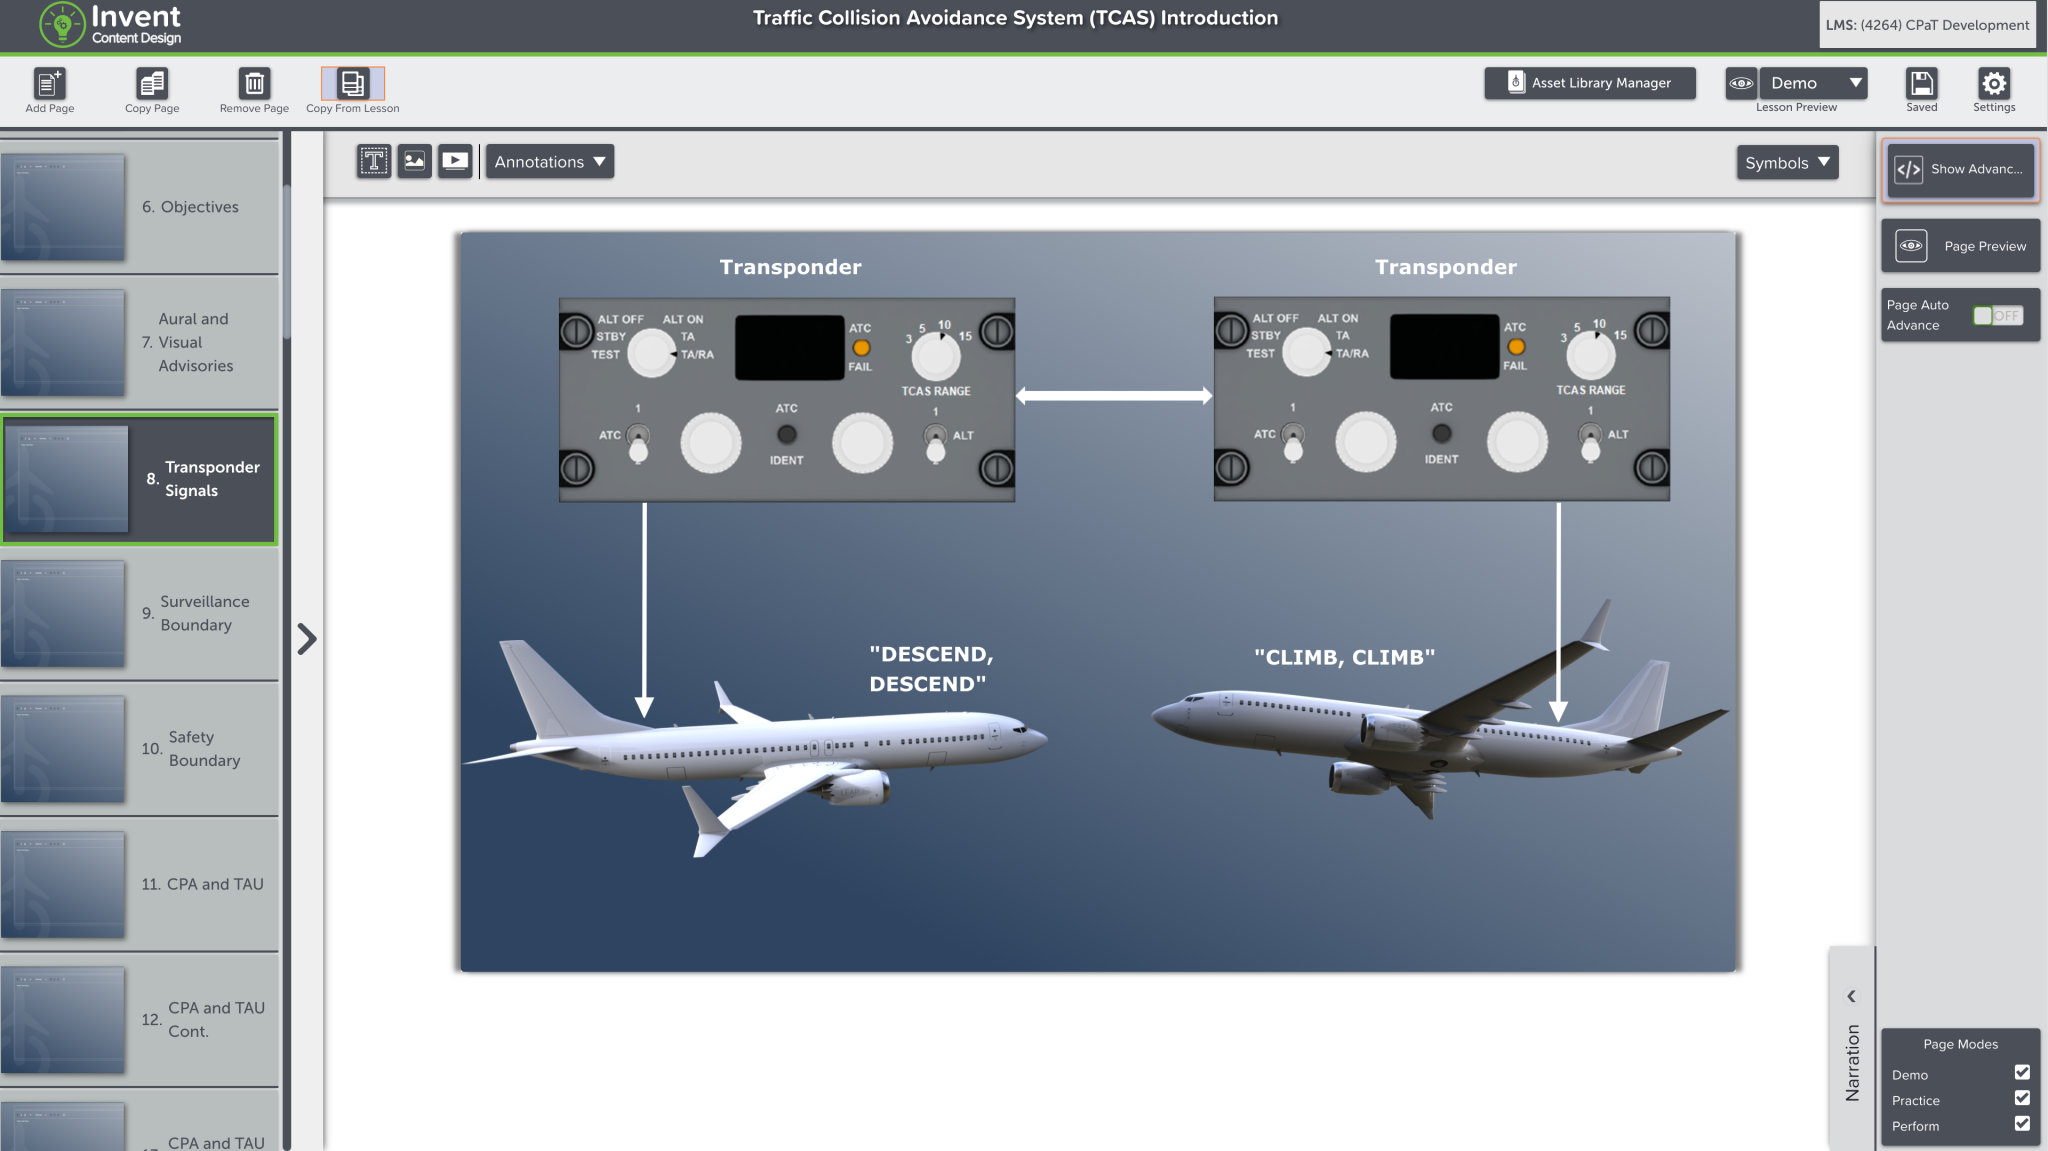The height and width of the screenshot is (1151, 2048).
Task: Select page 7 Aural and Visual Advisories
Action: pyautogui.click(x=139, y=342)
